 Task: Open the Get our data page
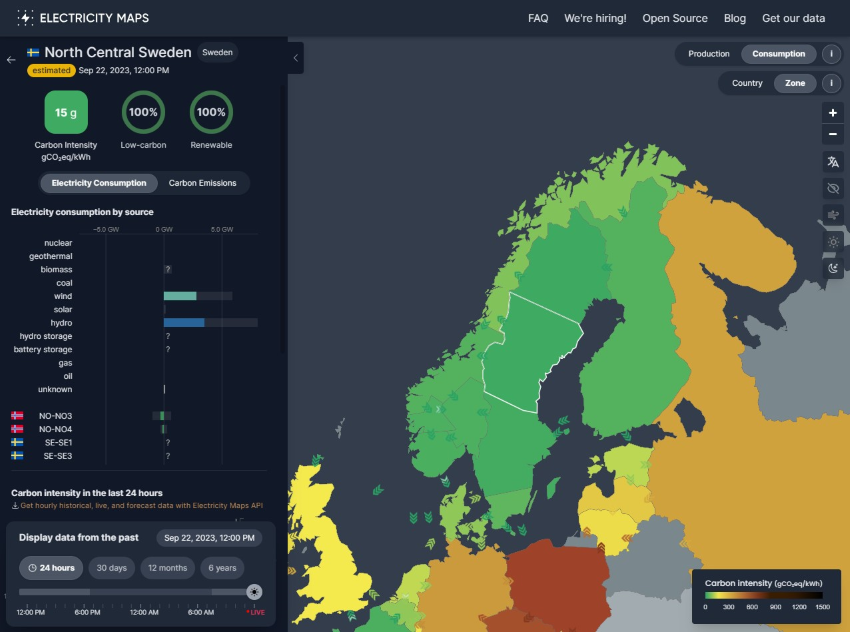[794, 18]
